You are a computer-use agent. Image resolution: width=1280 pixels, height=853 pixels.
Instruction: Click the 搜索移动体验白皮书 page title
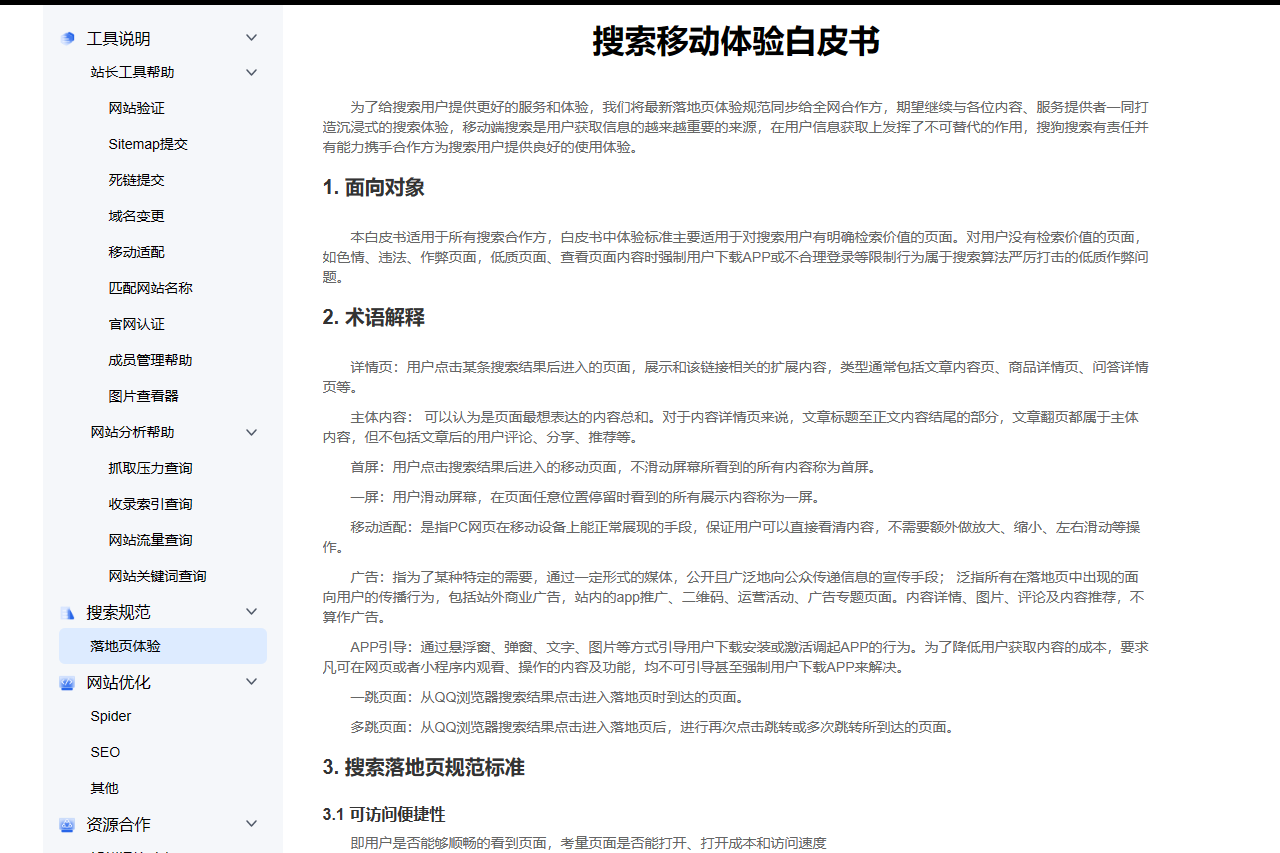pos(736,42)
